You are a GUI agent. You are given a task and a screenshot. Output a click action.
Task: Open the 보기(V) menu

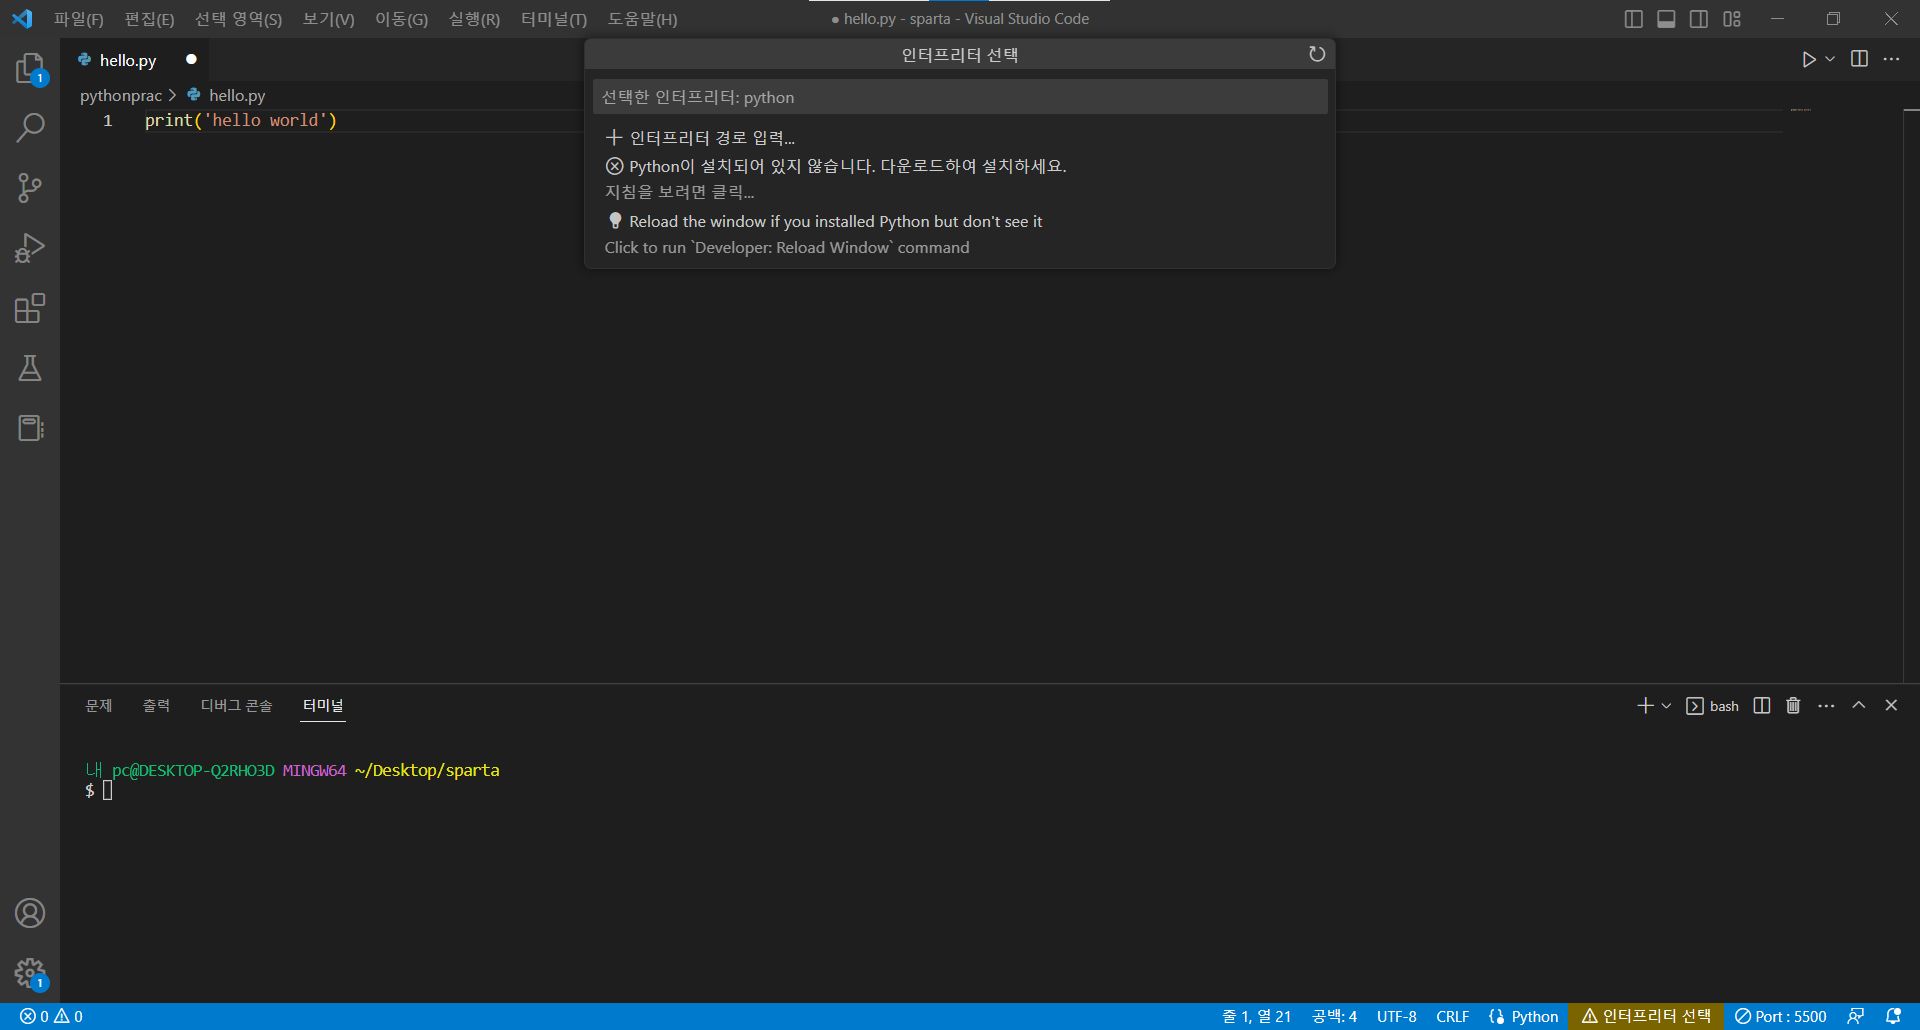pyautogui.click(x=329, y=19)
